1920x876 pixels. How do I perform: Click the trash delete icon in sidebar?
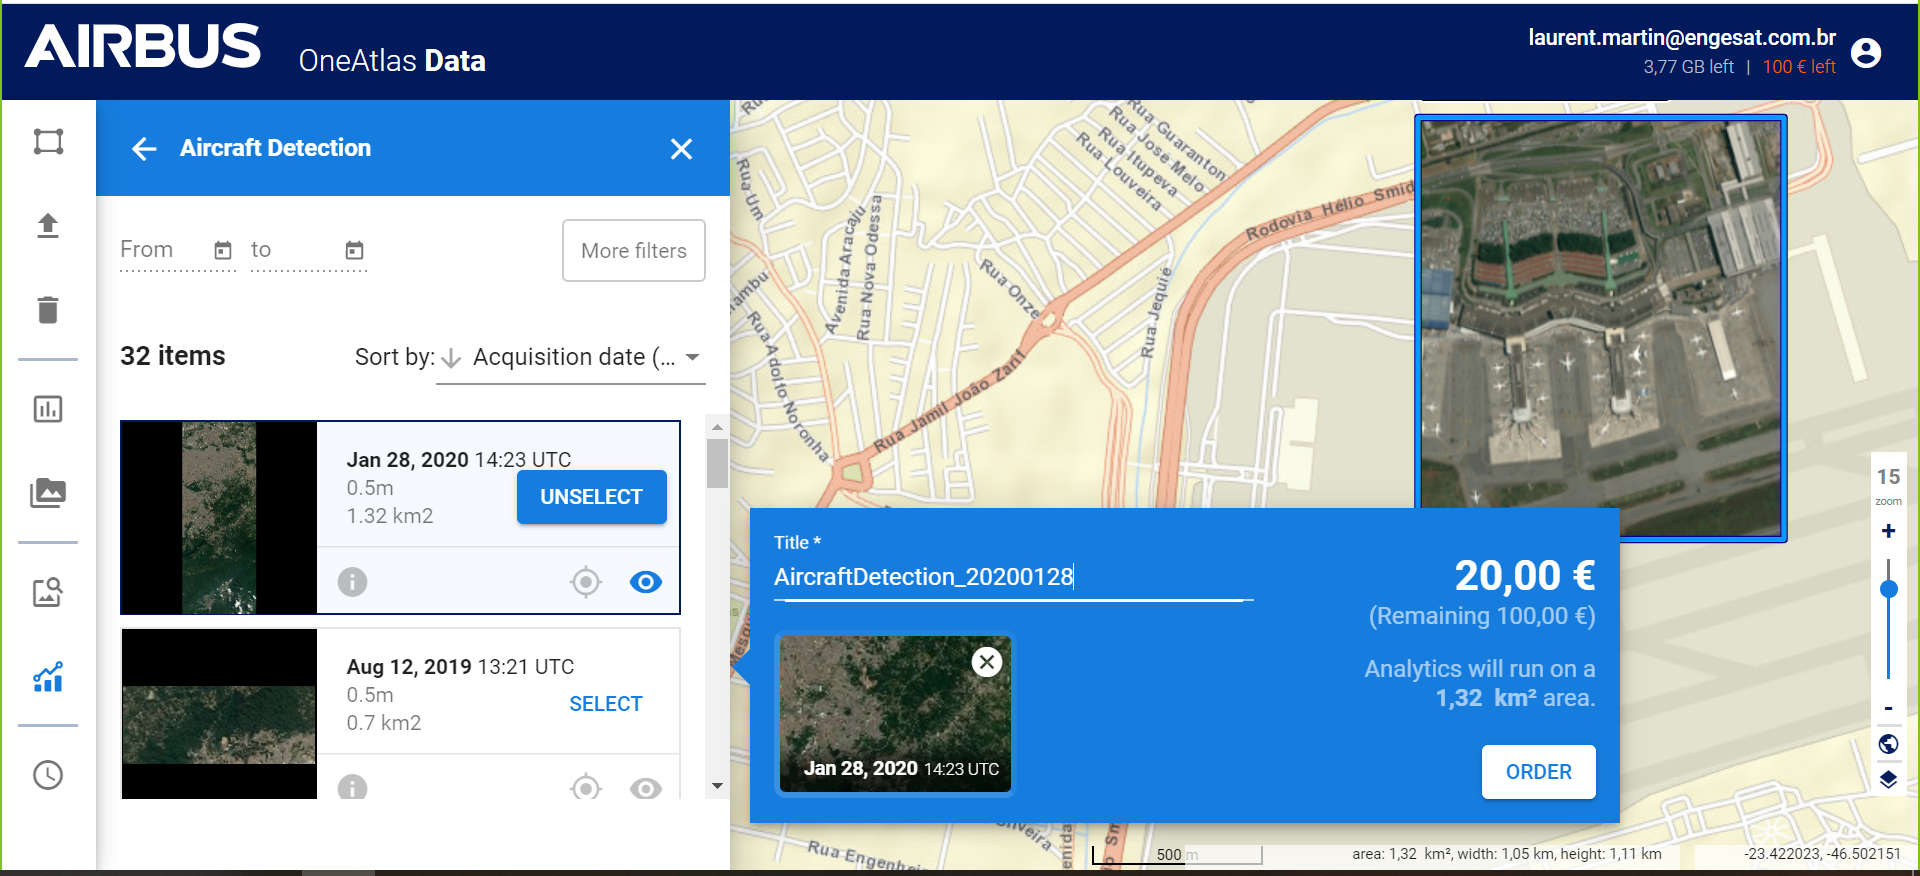point(48,310)
